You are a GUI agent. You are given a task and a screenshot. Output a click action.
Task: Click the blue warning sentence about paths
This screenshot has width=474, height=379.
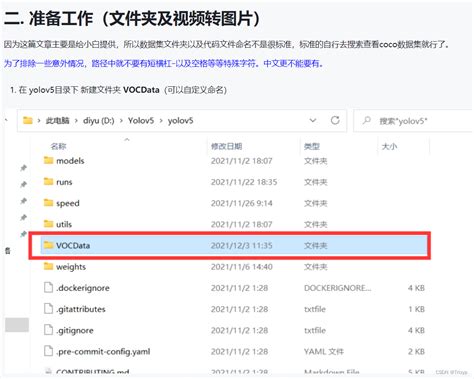coord(163,63)
